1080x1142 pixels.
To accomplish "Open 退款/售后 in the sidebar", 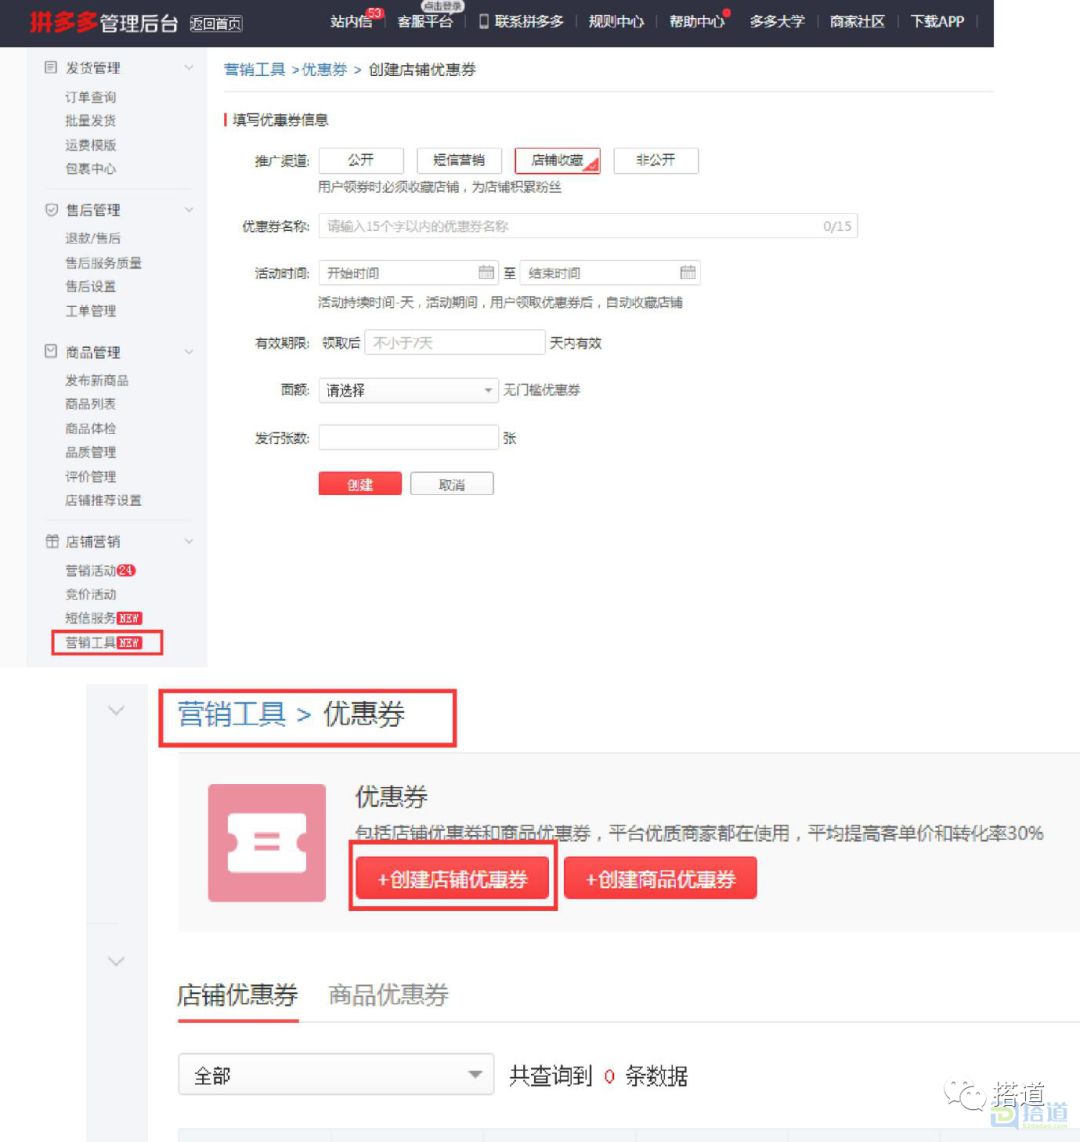I will point(92,238).
